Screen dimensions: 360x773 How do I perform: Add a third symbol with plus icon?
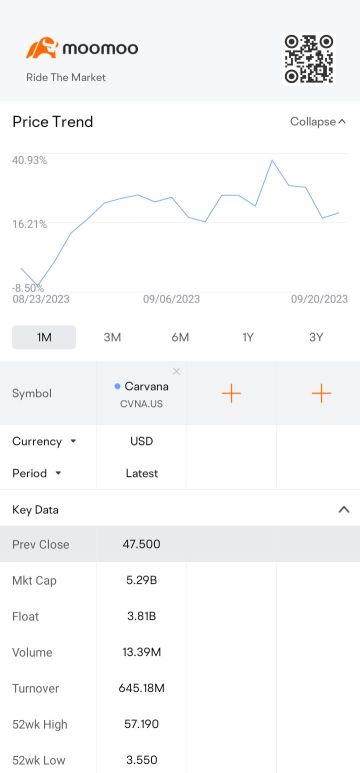click(x=321, y=393)
